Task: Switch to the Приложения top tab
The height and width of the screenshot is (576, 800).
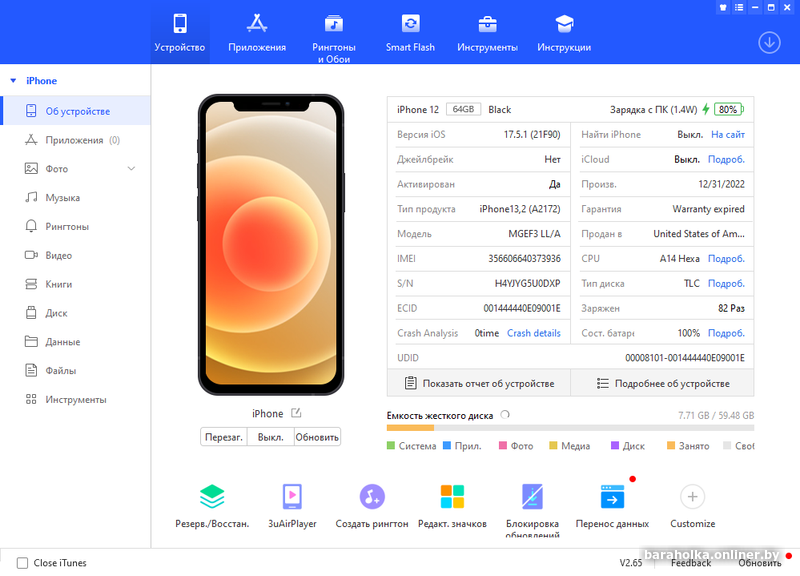Action: 257,32
